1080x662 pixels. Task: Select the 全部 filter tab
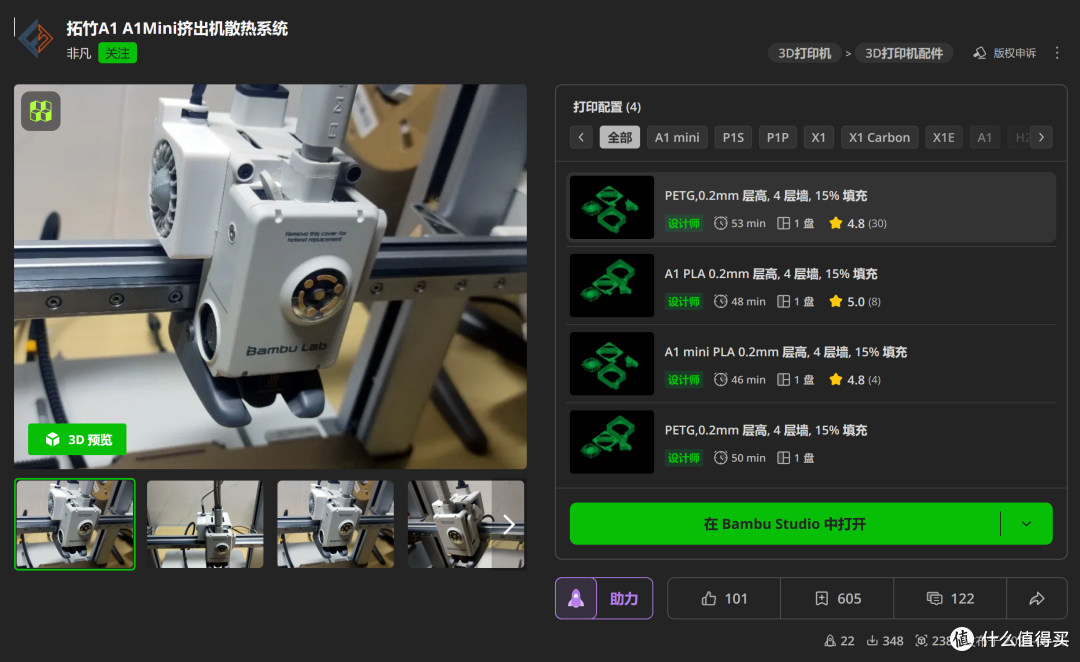click(x=620, y=137)
